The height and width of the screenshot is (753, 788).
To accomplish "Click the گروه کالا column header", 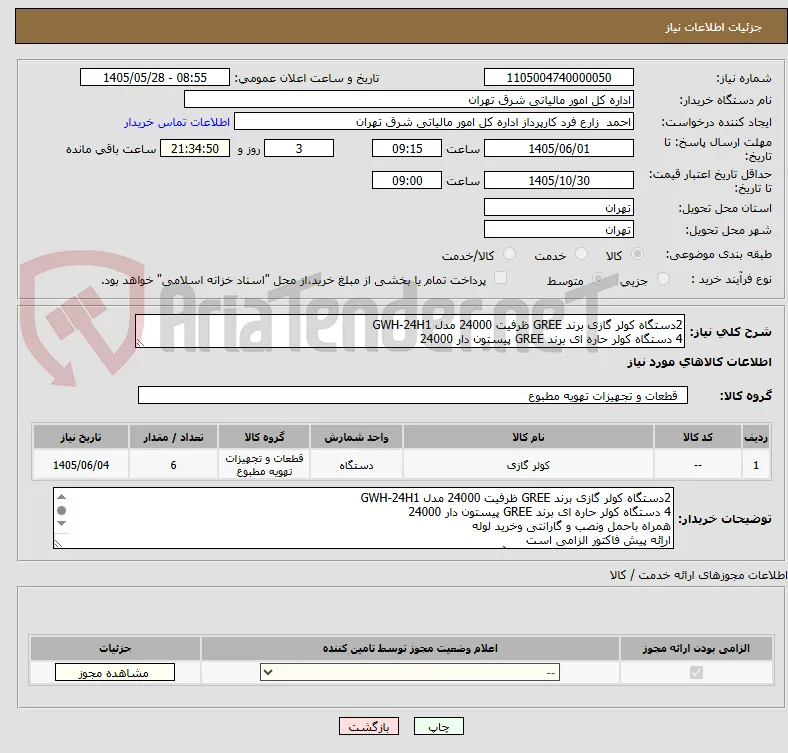I will [x=264, y=437].
